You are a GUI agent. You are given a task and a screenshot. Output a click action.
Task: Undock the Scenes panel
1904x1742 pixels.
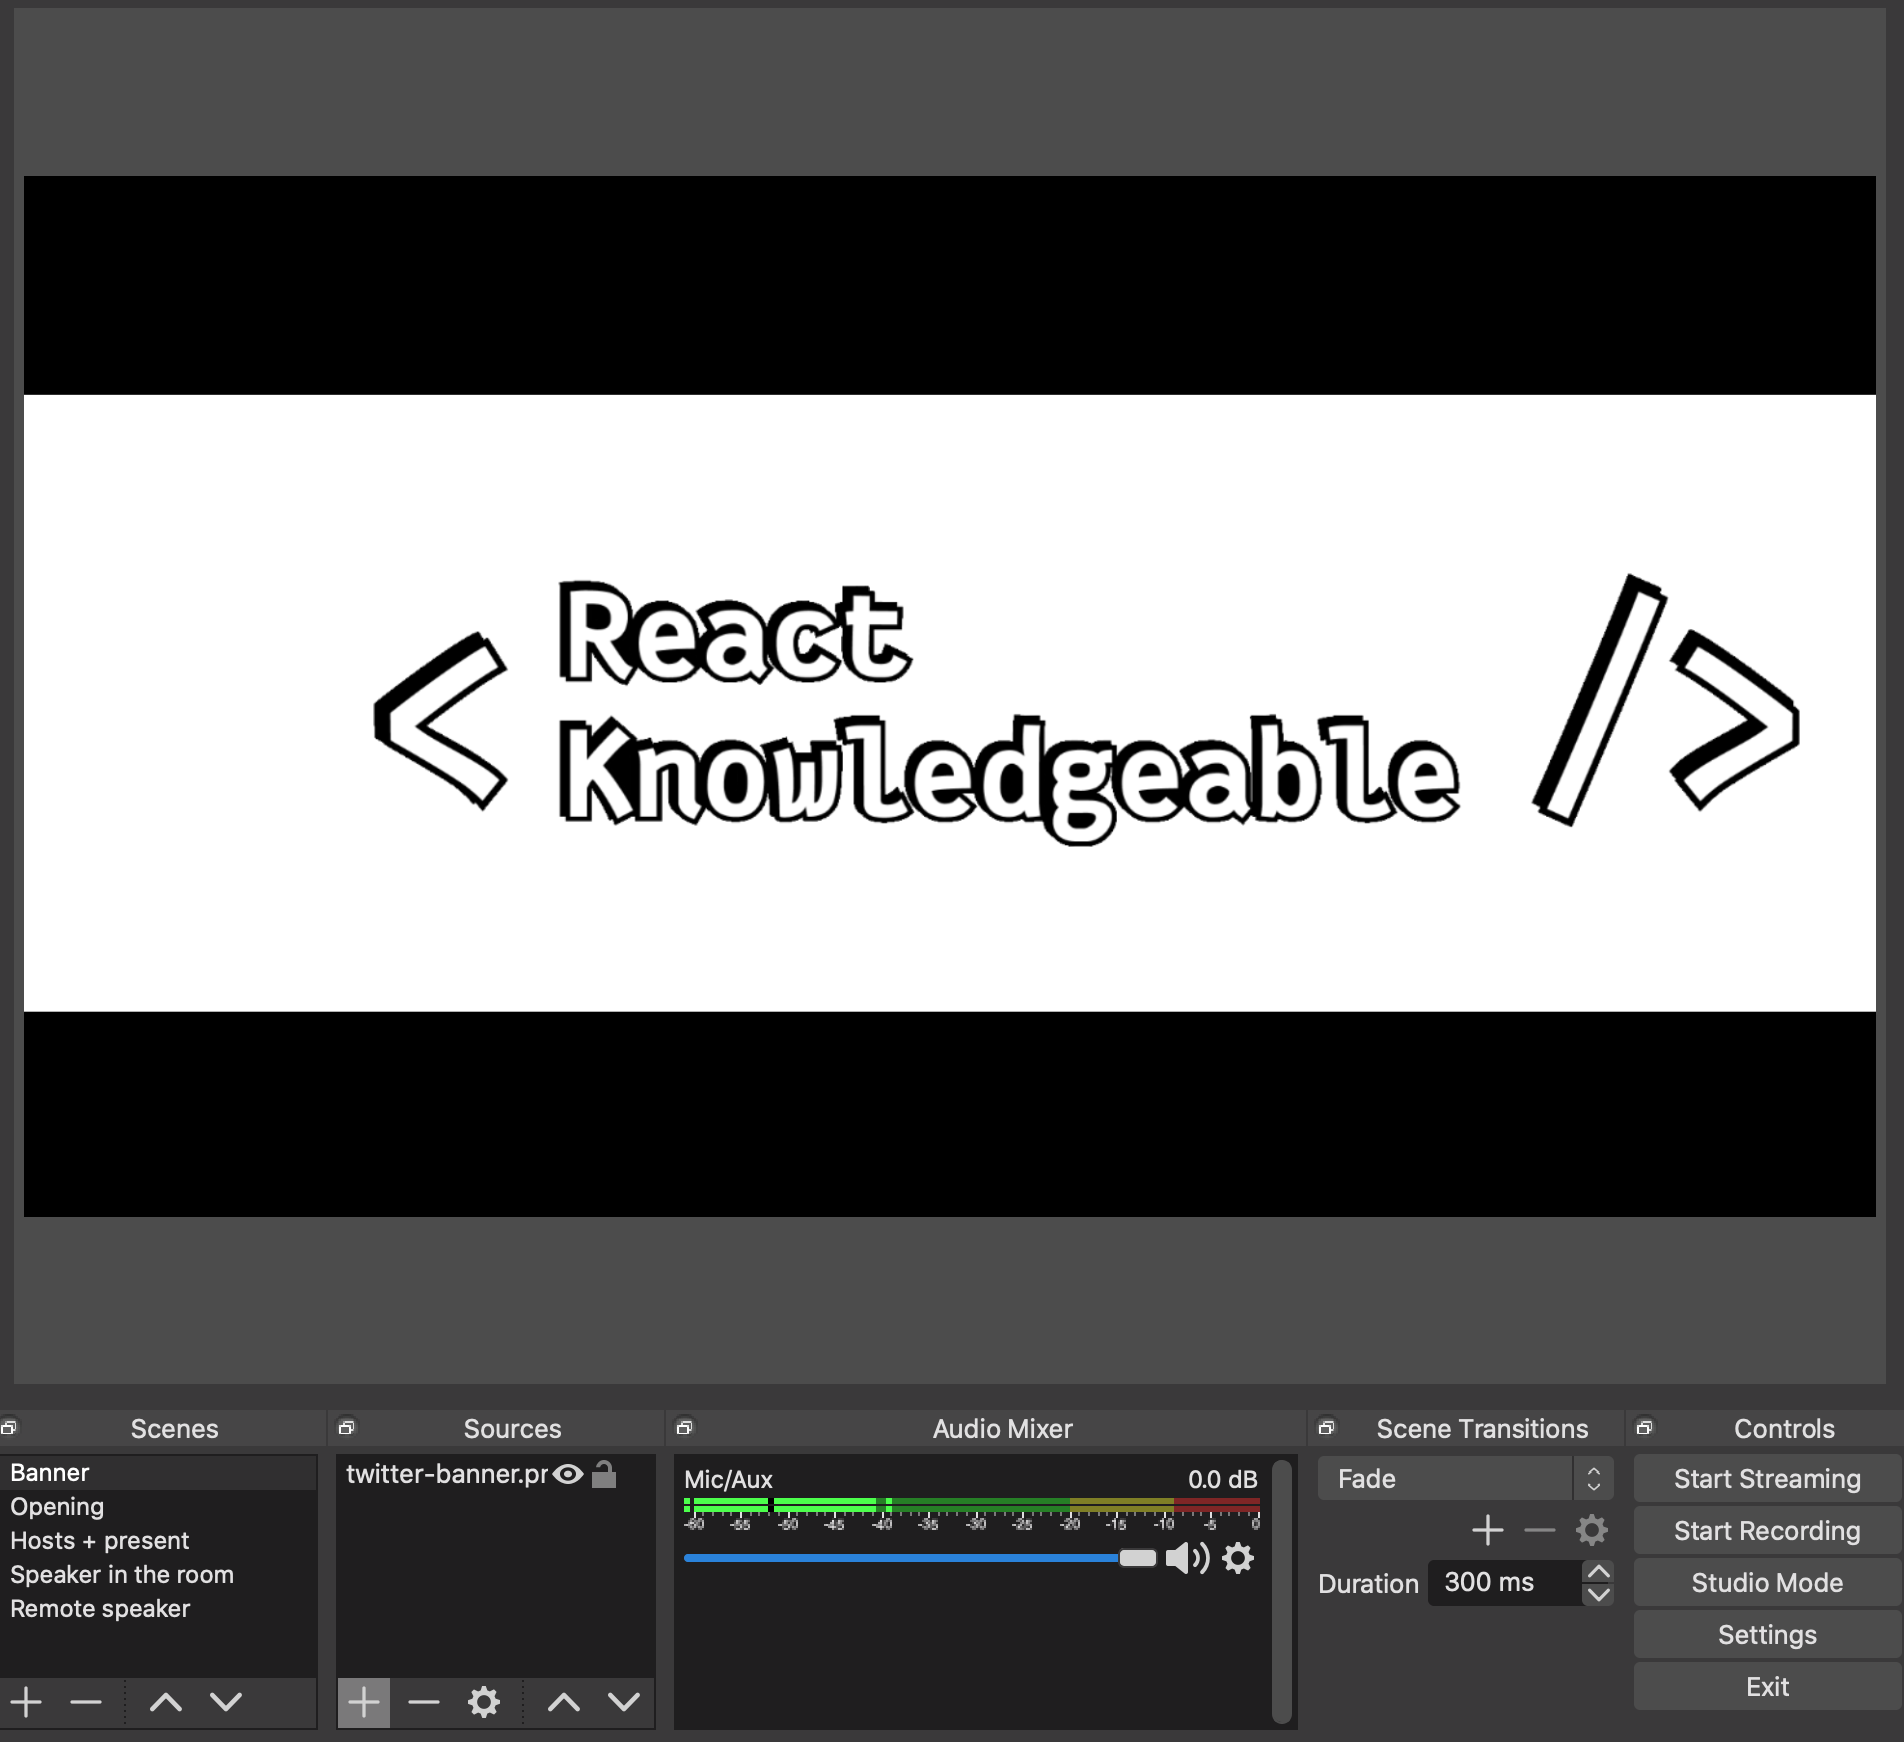pos(9,1427)
